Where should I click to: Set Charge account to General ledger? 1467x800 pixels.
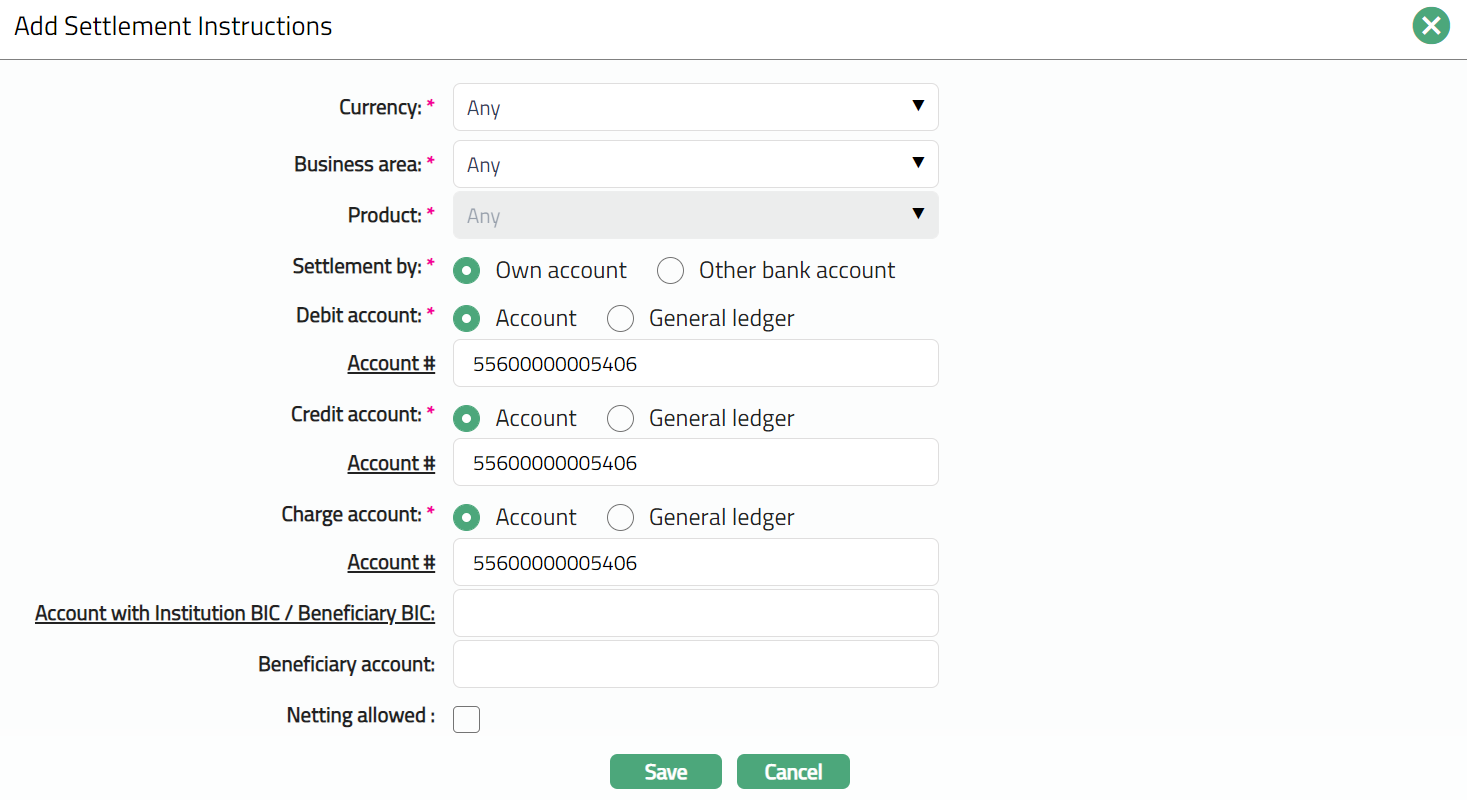pyautogui.click(x=620, y=517)
